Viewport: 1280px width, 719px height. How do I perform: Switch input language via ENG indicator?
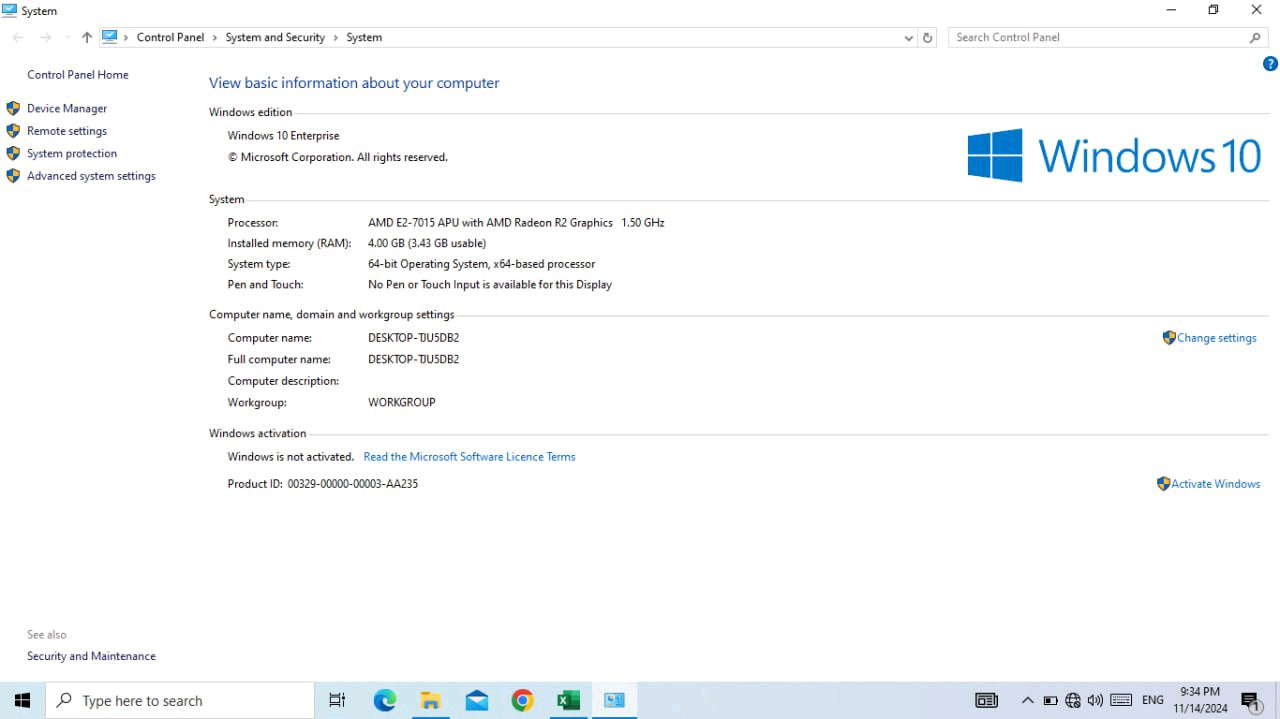coord(1152,700)
